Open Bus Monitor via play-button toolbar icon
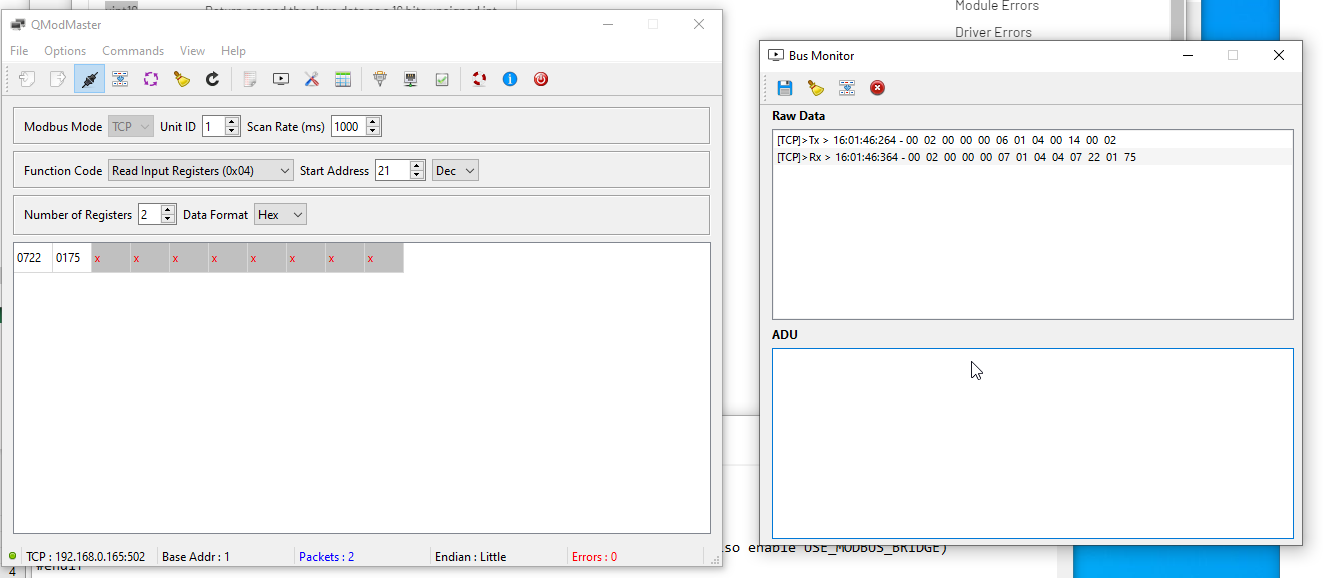The height and width of the screenshot is (578, 1323). tap(280, 79)
